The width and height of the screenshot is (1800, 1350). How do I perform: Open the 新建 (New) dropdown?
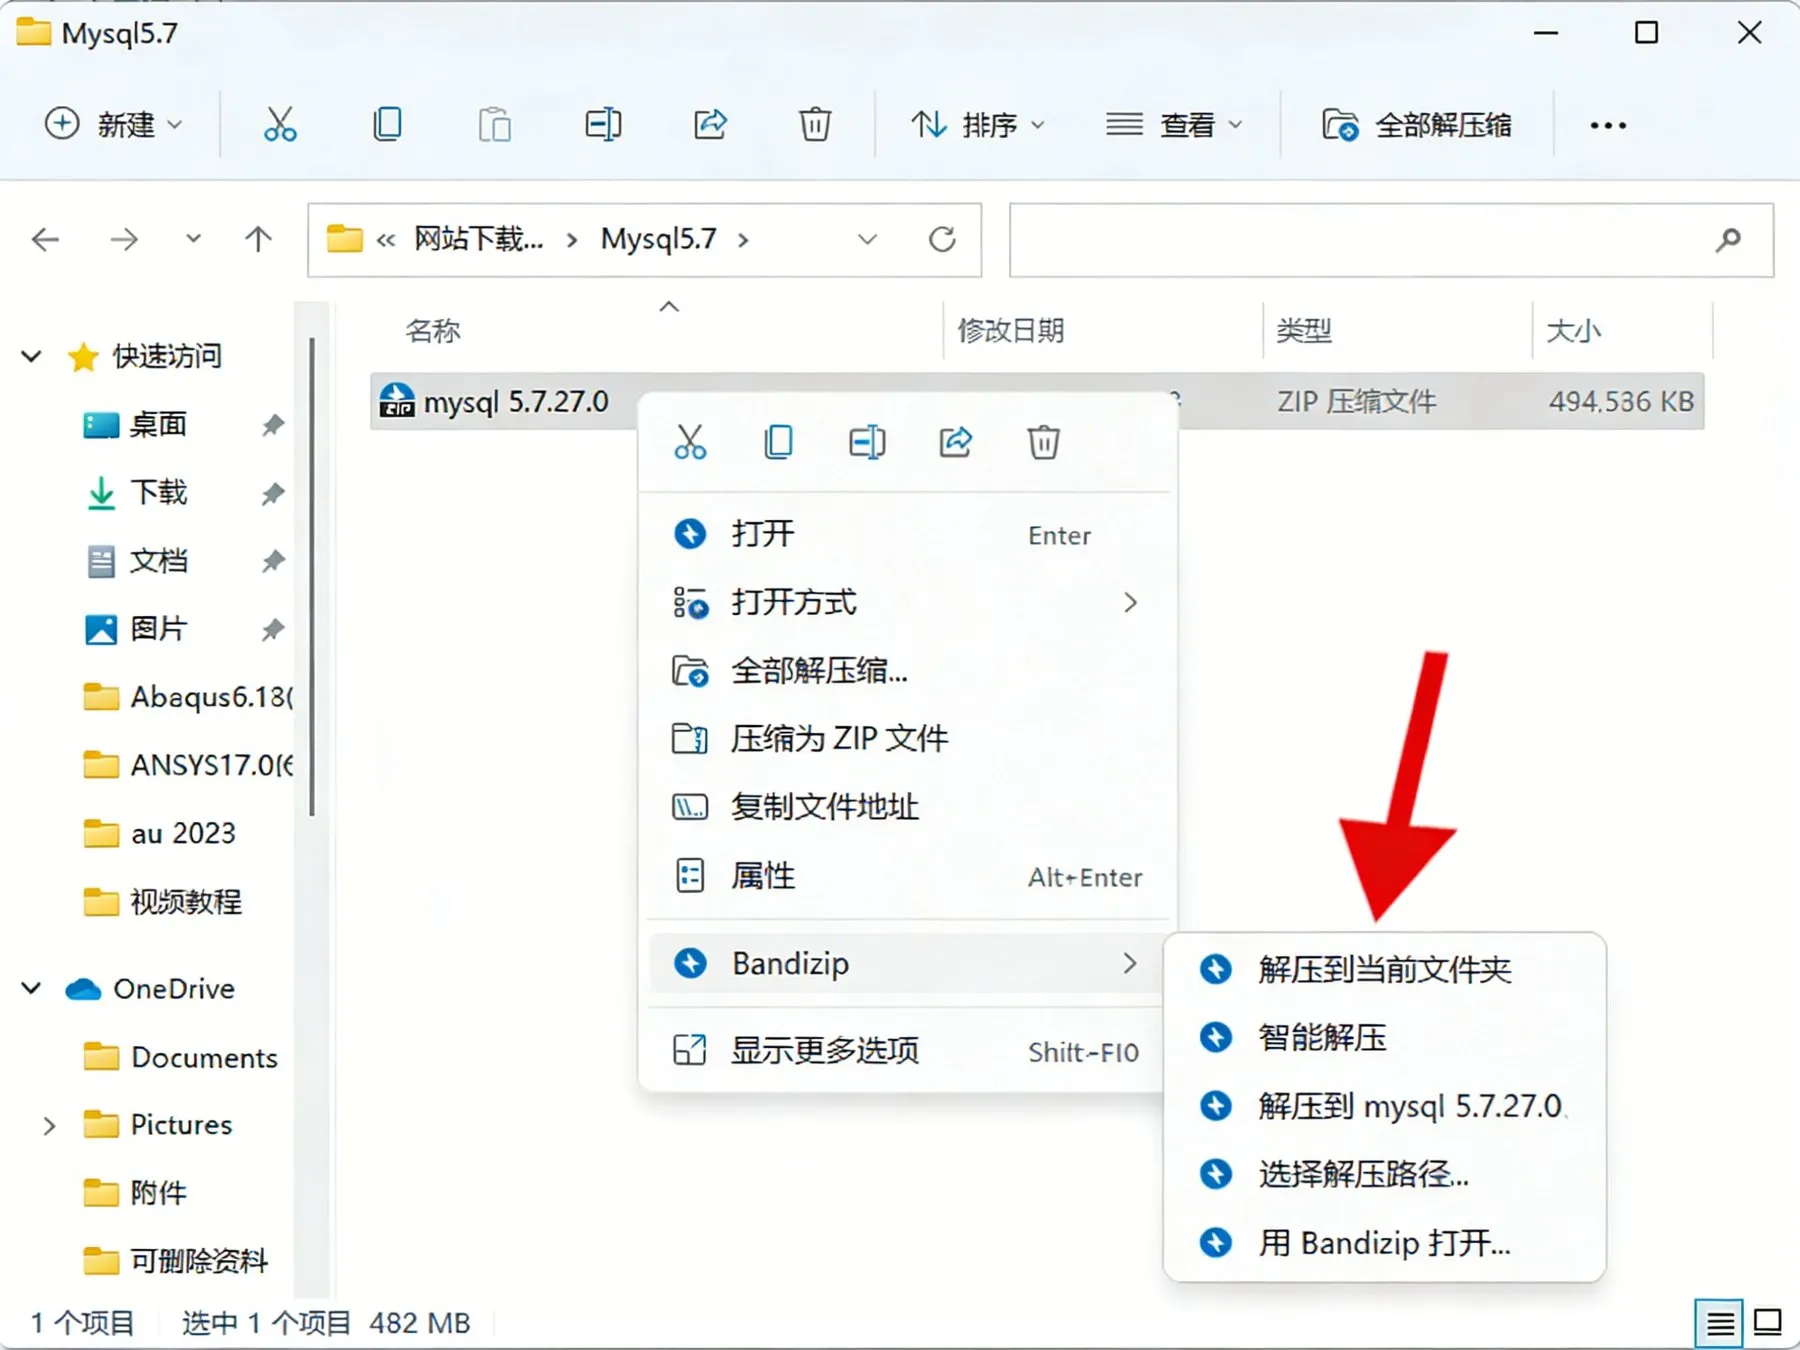(x=114, y=125)
